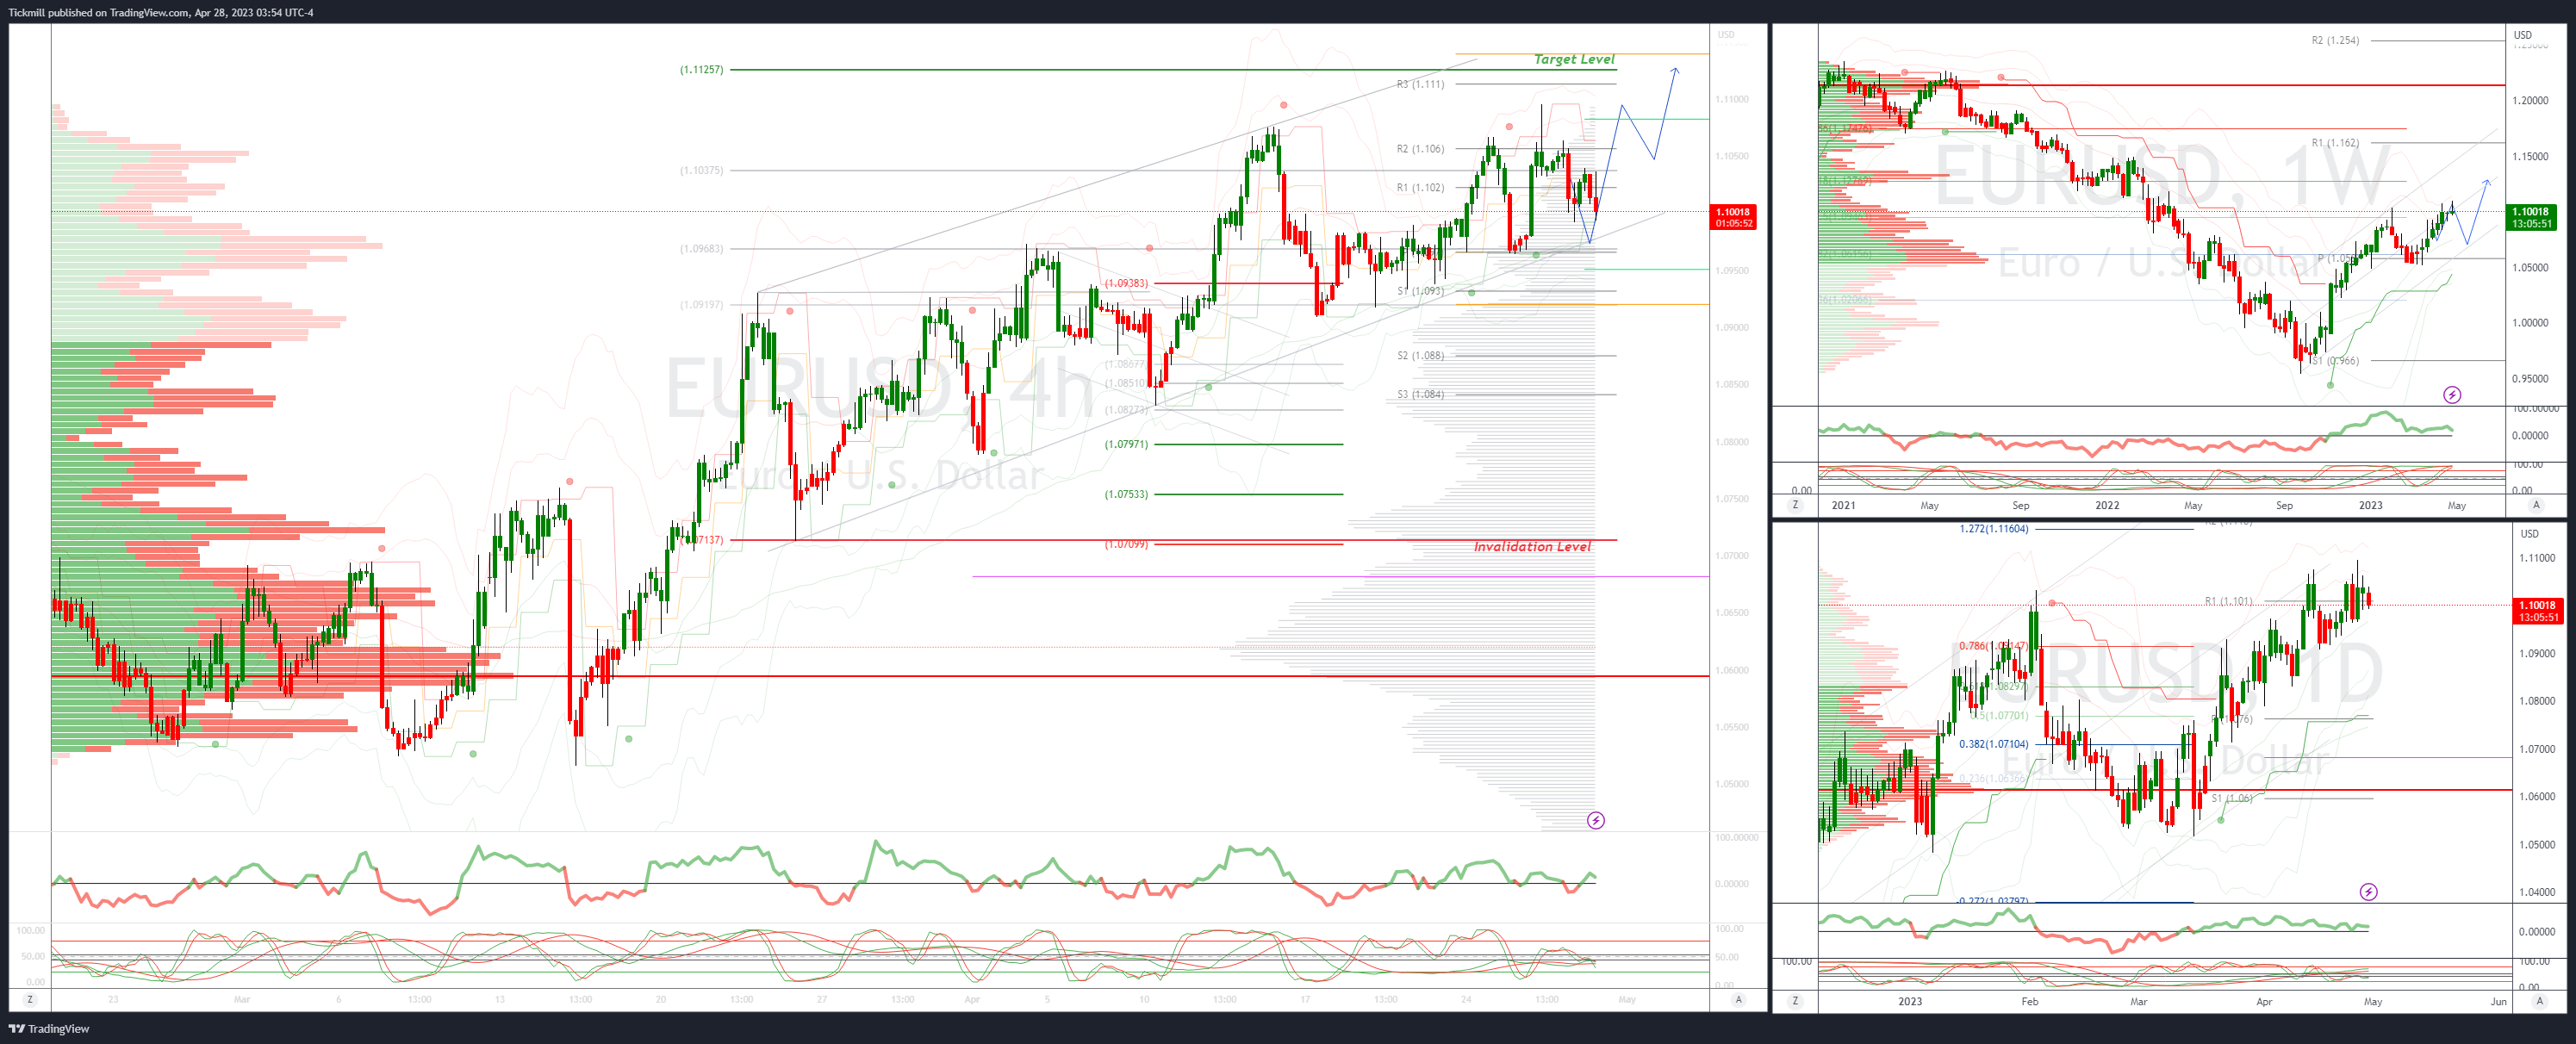Click 1.11000 on the 4h price axis

pos(1732,99)
